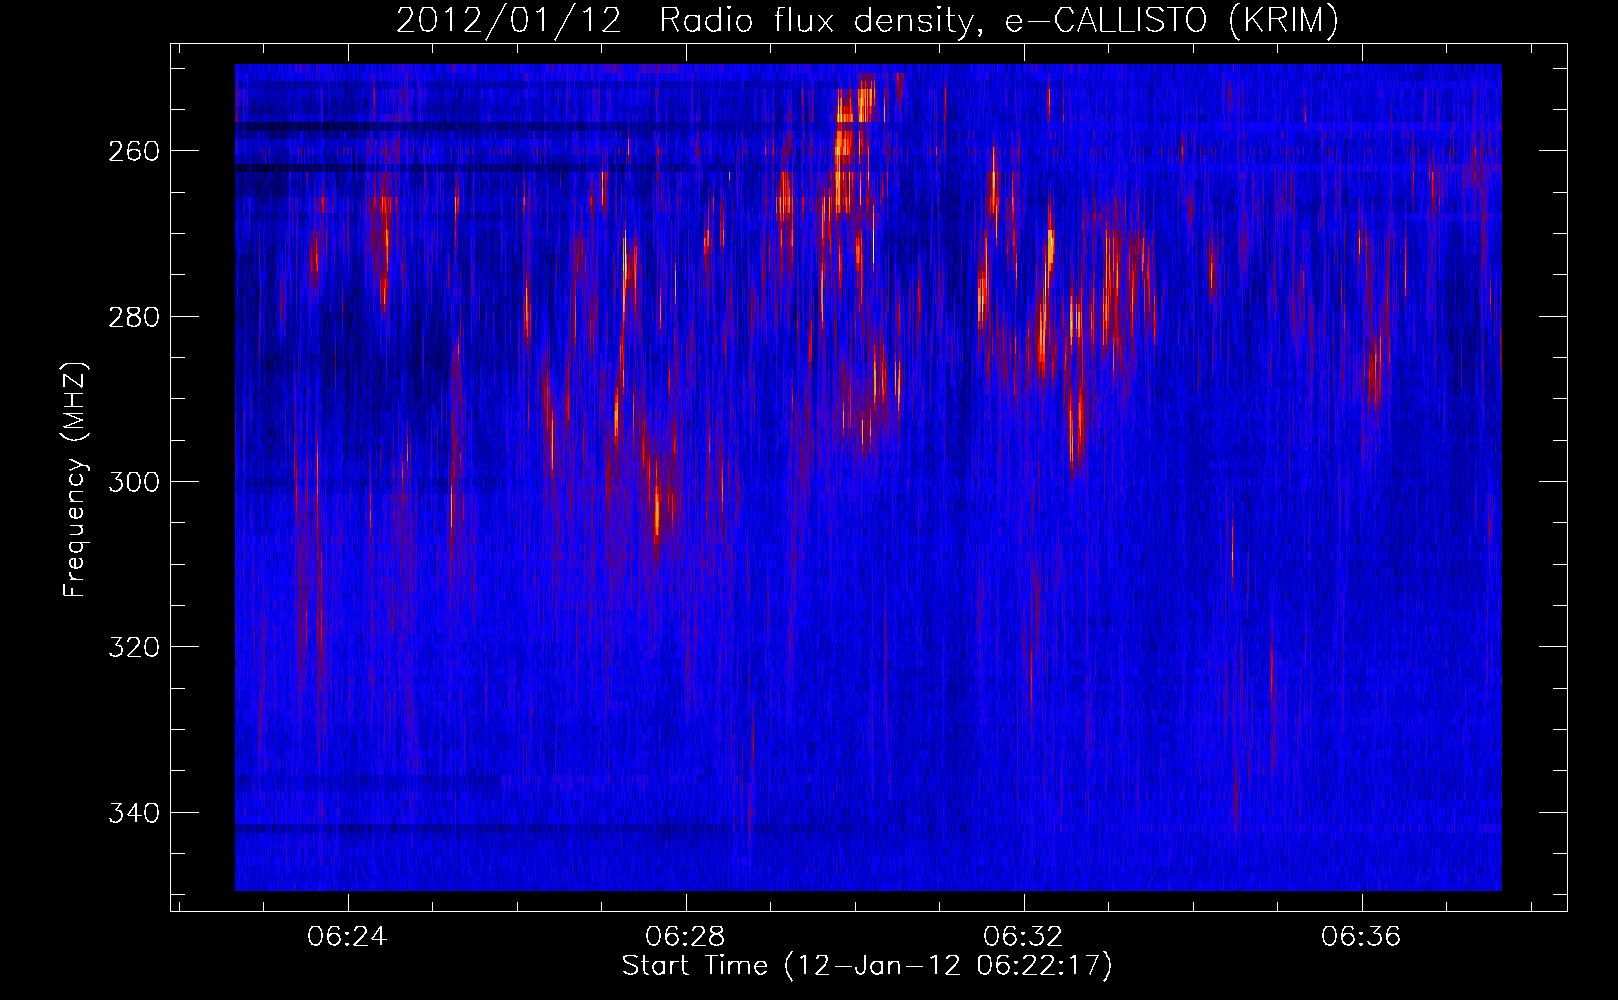
Task: Click the 06:24 time tick label
Action: point(347,937)
